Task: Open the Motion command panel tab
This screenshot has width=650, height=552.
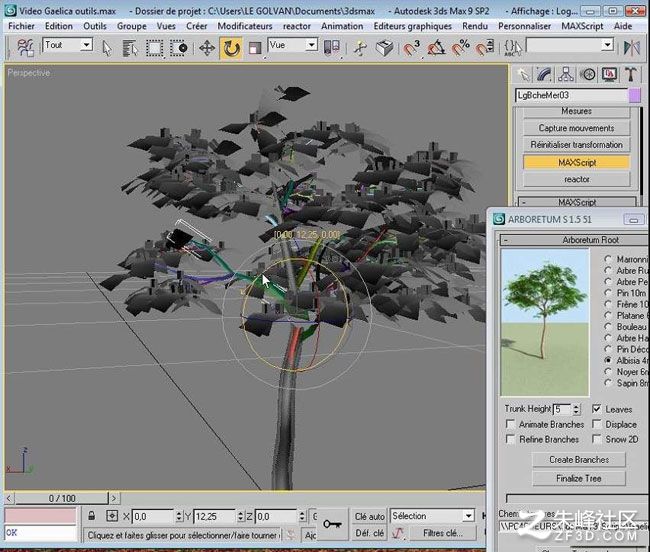Action: (x=587, y=75)
